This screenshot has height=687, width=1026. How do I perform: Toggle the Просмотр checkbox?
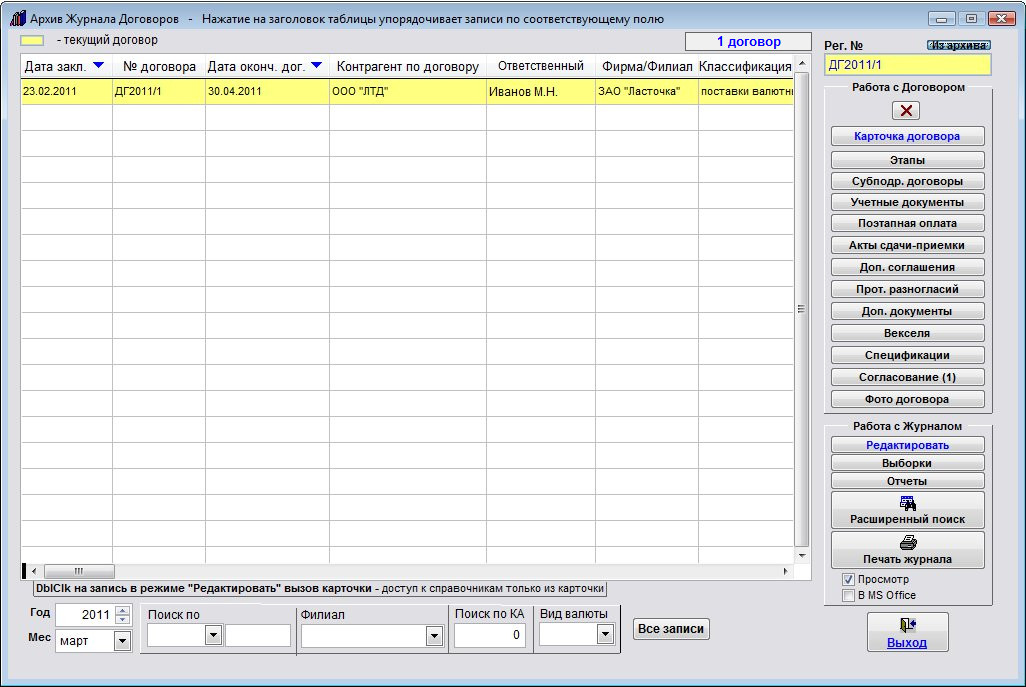[x=848, y=579]
